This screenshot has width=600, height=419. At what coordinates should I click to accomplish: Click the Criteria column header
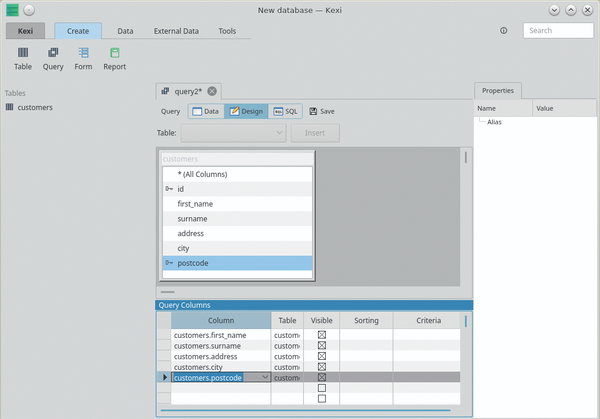[429, 321]
